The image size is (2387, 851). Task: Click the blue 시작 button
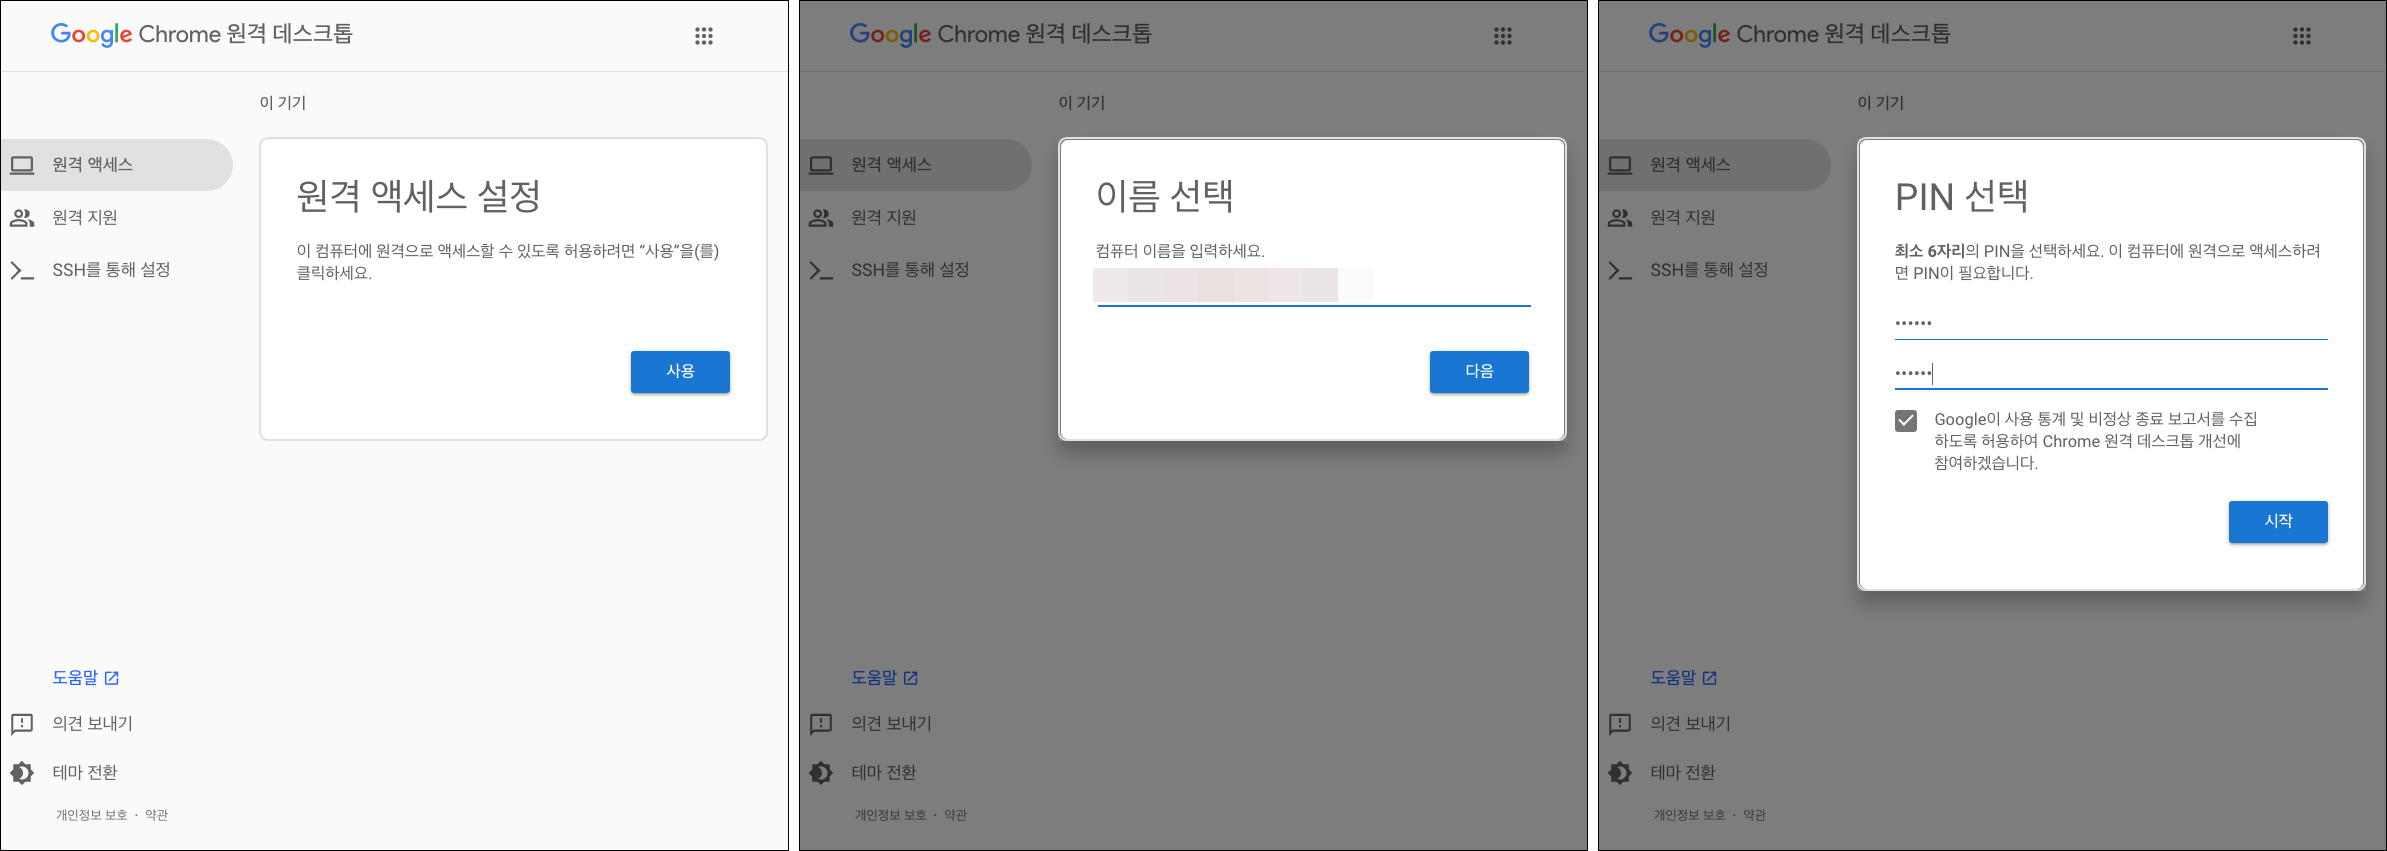tap(2278, 522)
